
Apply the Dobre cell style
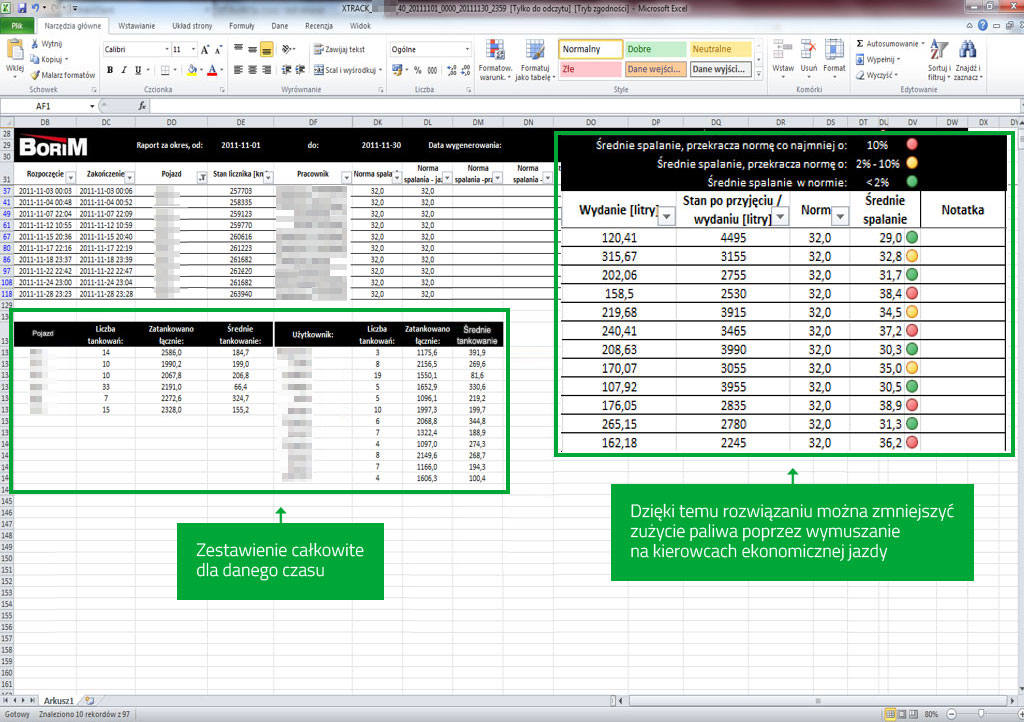[655, 49]
